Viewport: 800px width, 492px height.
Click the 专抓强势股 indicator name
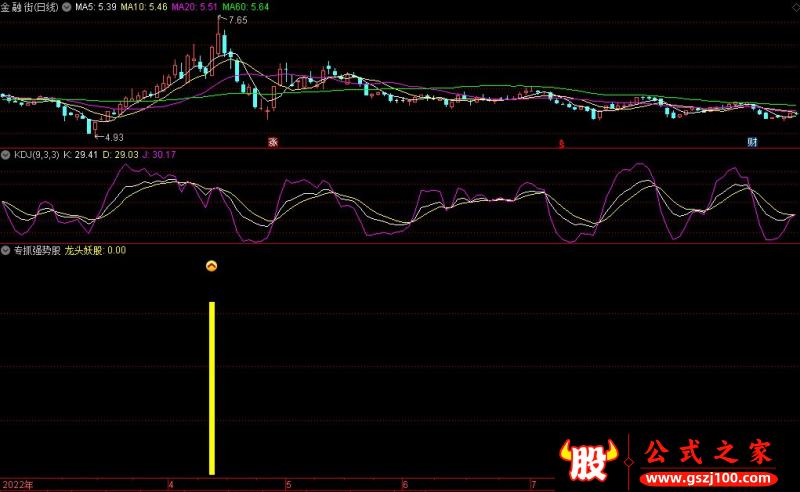point(37,250)
